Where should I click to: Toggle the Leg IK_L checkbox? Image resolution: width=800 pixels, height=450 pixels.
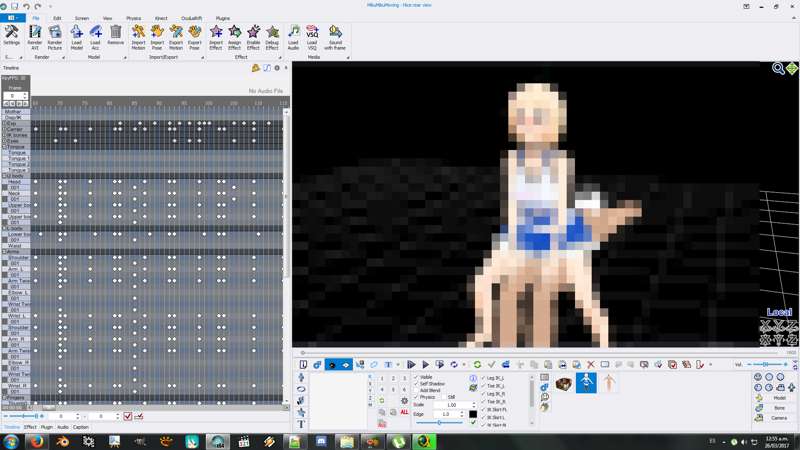[x=483, y=378]
